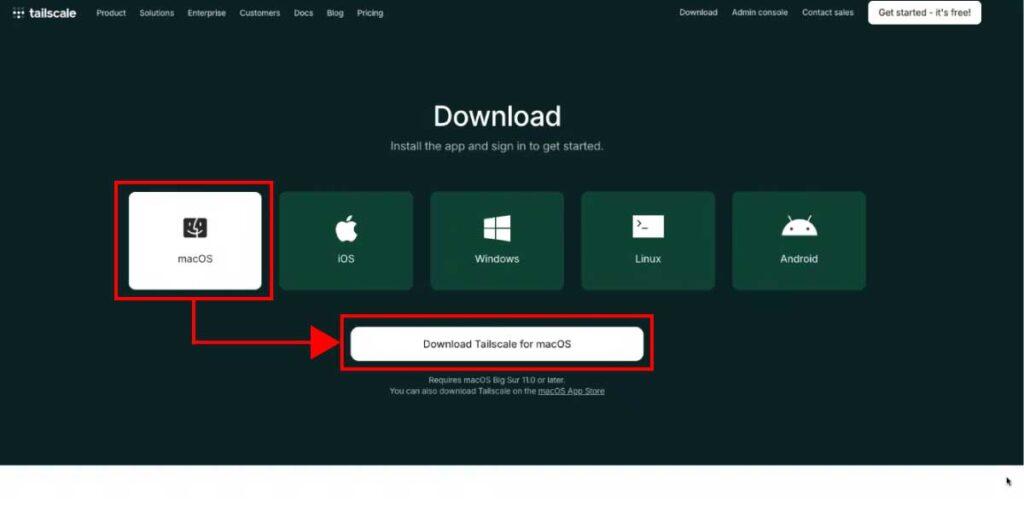Open the Docs link

point(303,13)
